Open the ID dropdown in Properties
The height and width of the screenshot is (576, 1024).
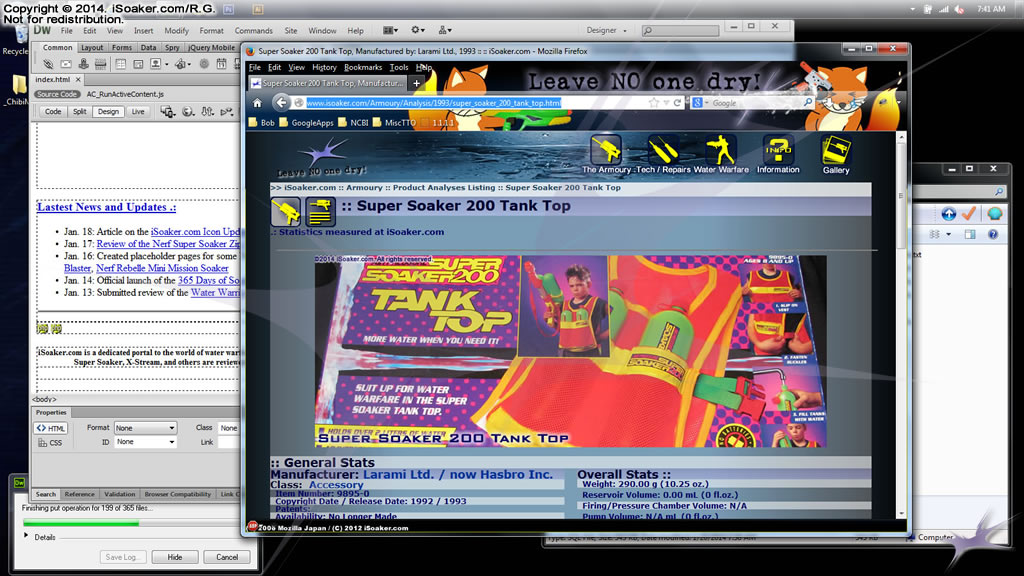[x=145, y=442]
